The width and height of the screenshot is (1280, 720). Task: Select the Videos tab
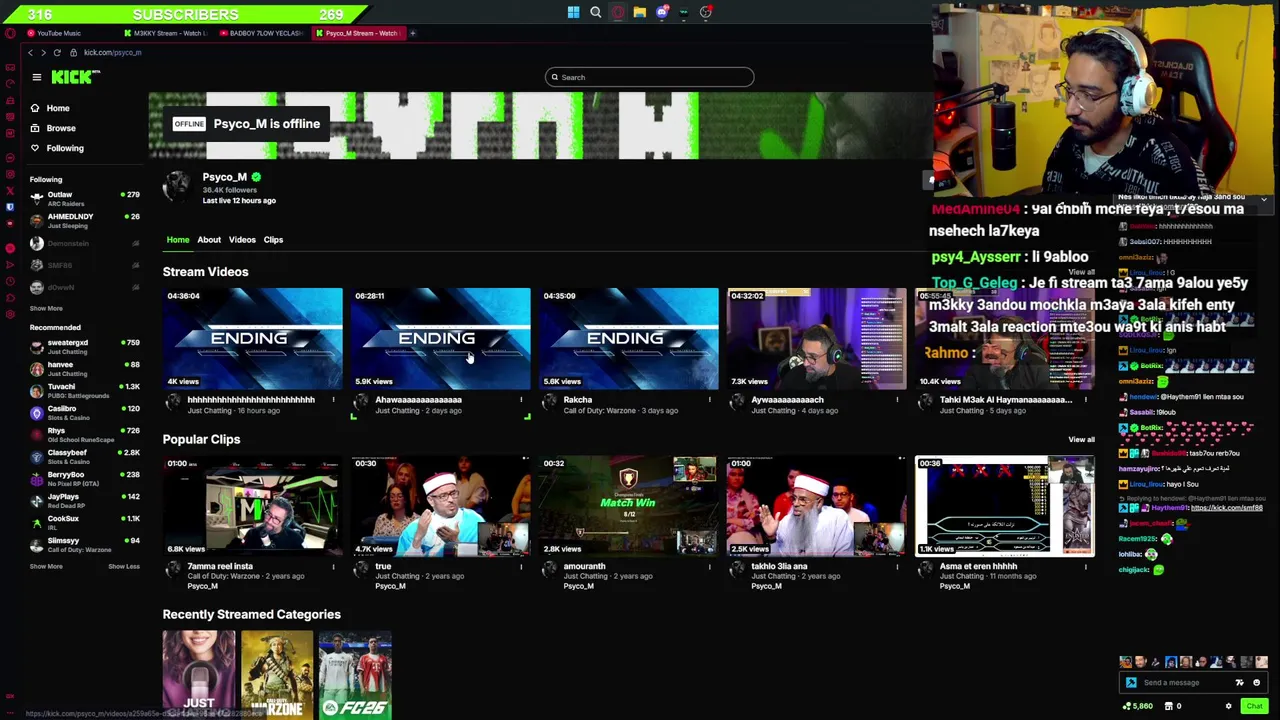tap(242, 240)
